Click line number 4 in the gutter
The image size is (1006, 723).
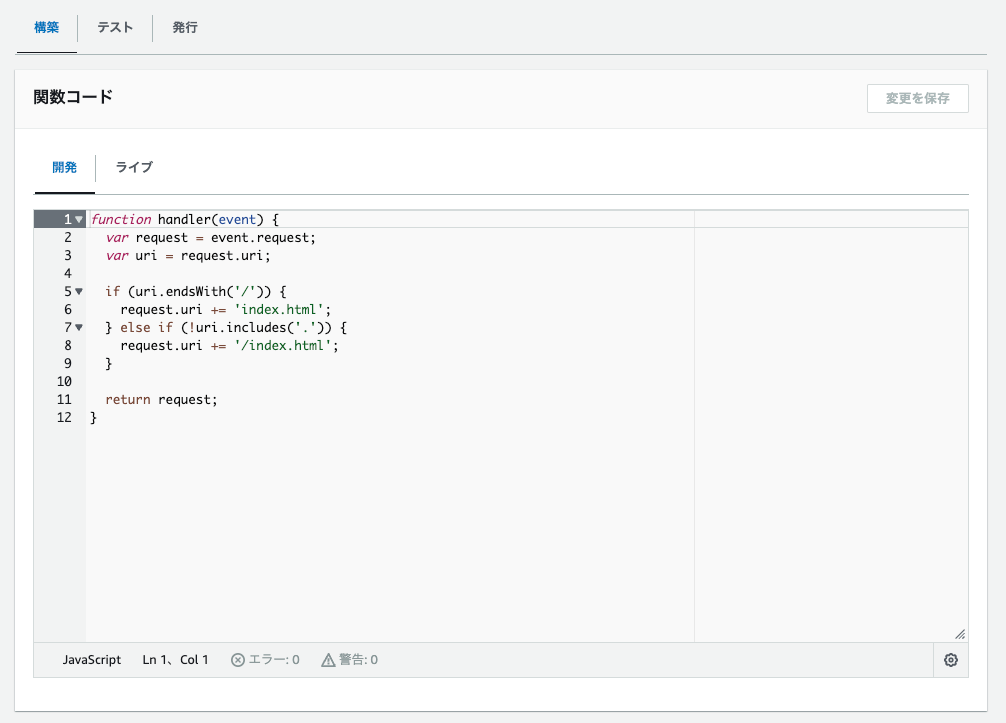point(67,273)
